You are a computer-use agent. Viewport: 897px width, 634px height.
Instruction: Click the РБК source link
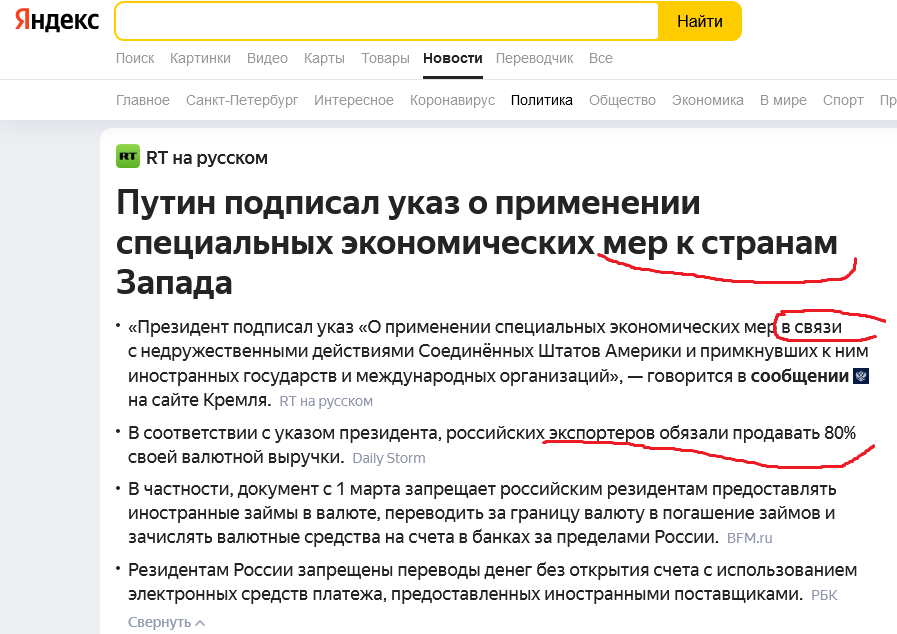pos(824,595)
